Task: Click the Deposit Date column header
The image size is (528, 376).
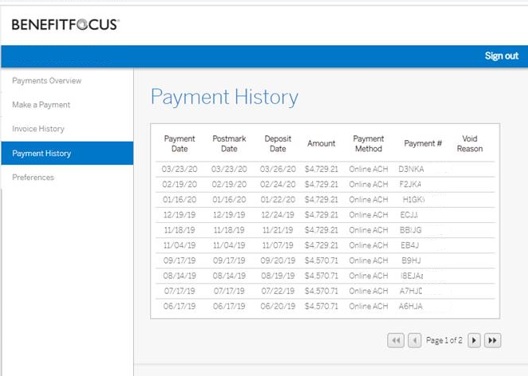Action: pyautogui.click(x=278, y=144)
